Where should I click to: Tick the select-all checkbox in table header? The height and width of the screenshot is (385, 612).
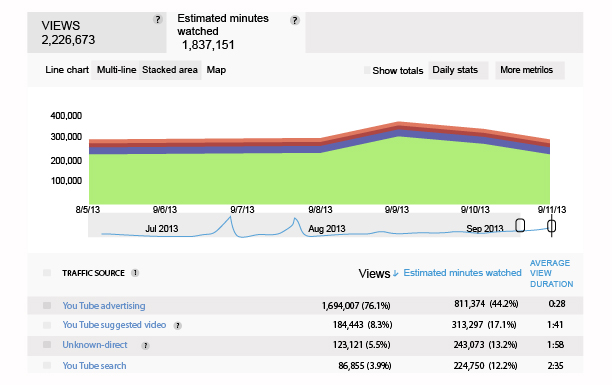(47, 273)
